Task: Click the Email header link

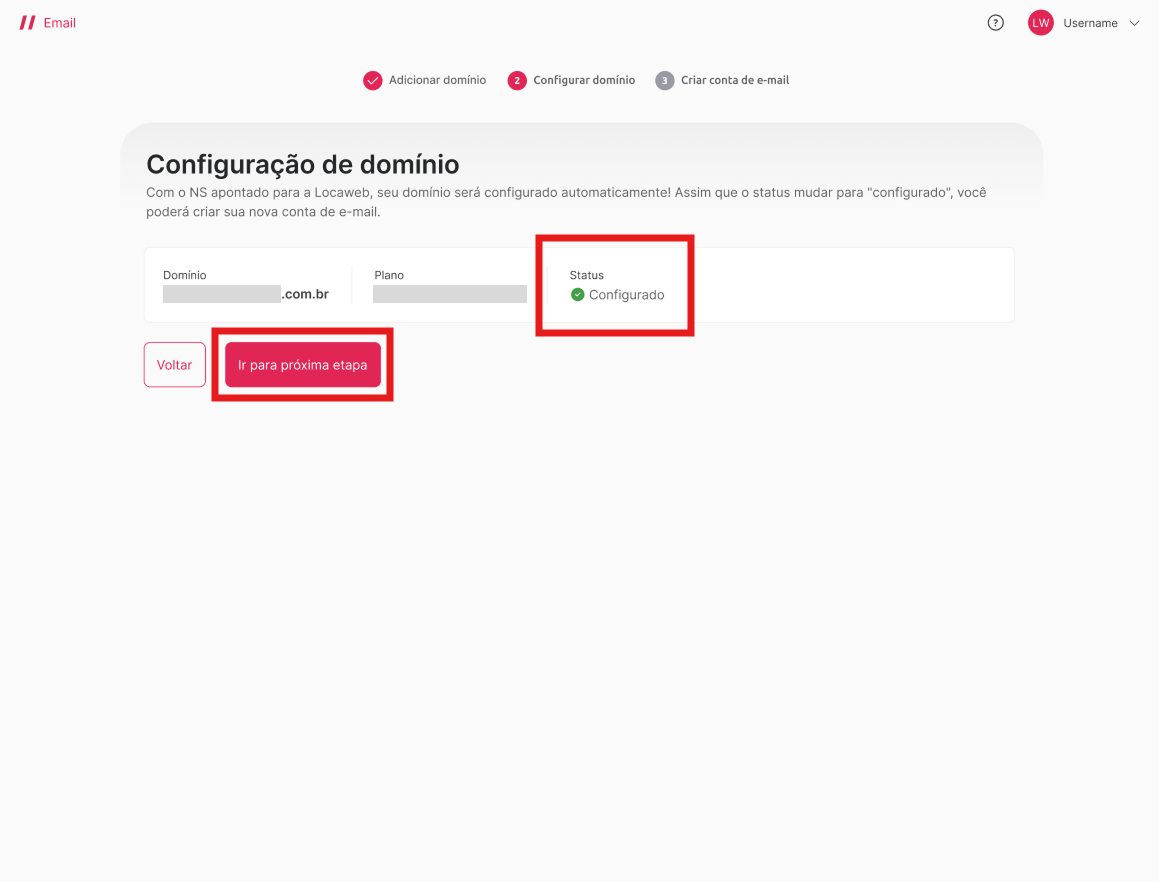Action: click(x=59, y=23)
